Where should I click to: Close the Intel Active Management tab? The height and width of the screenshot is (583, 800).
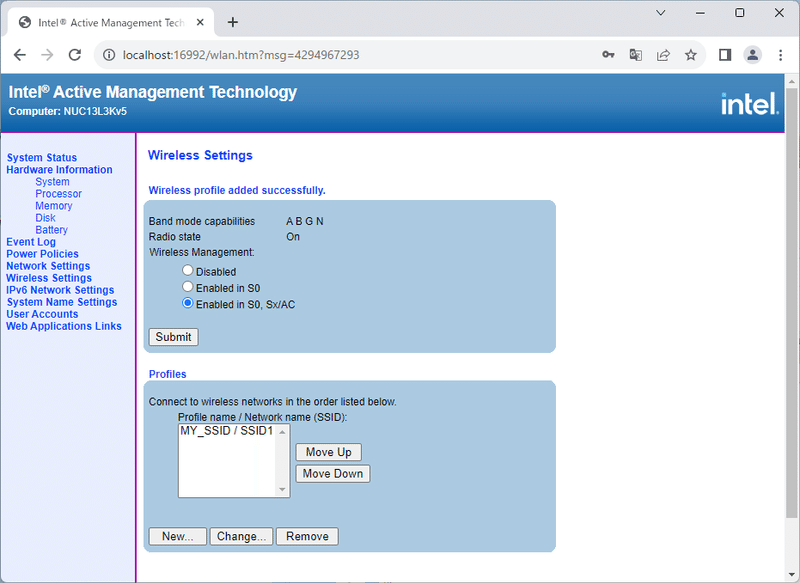tap(200, 22)
